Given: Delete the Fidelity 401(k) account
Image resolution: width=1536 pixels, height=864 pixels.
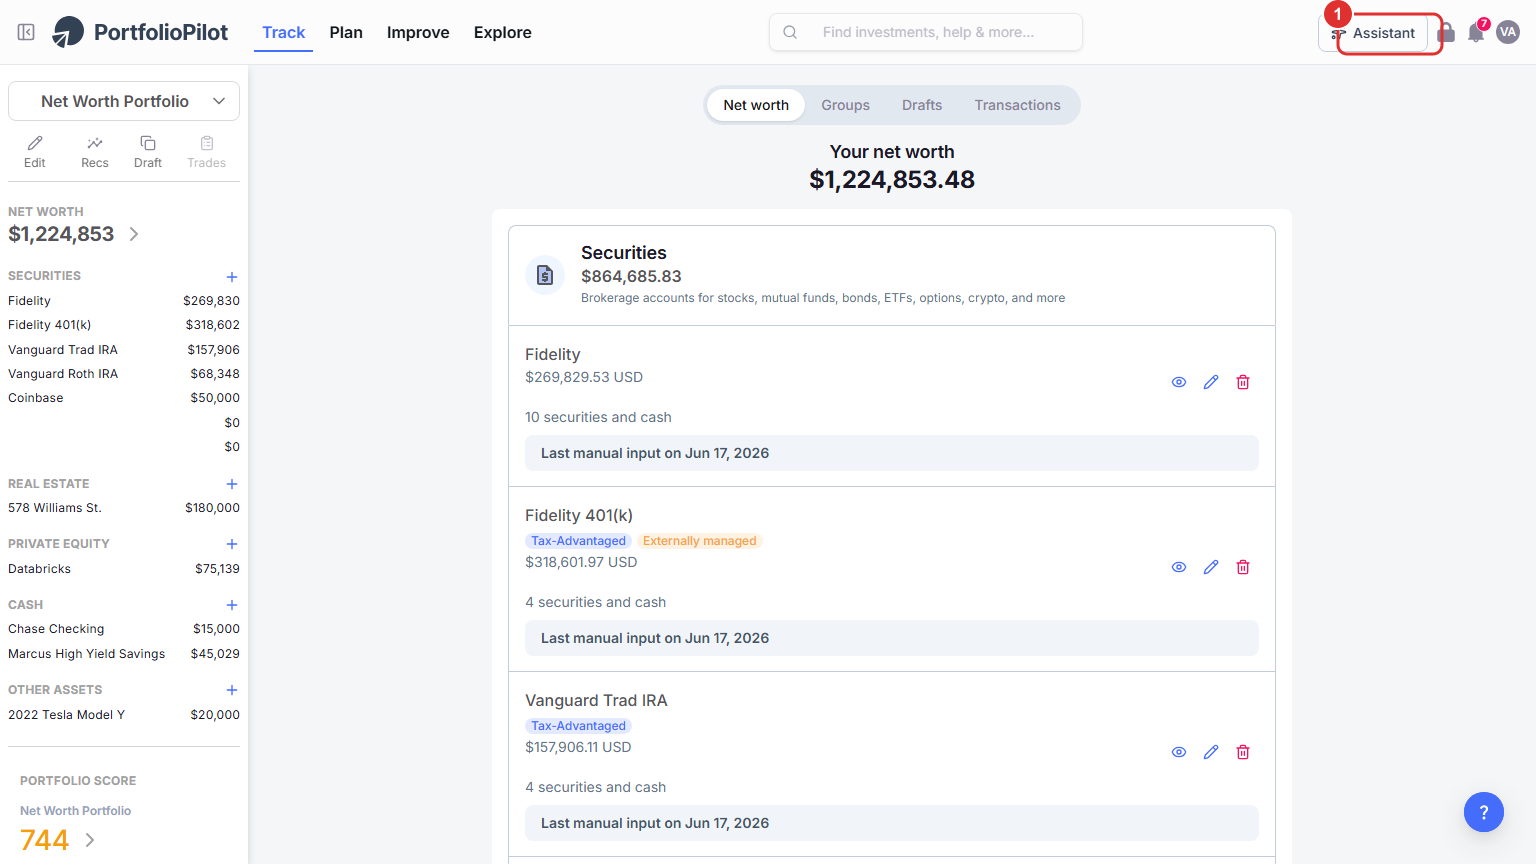Looking at the screenshot, I should [x=1243, y=567].
